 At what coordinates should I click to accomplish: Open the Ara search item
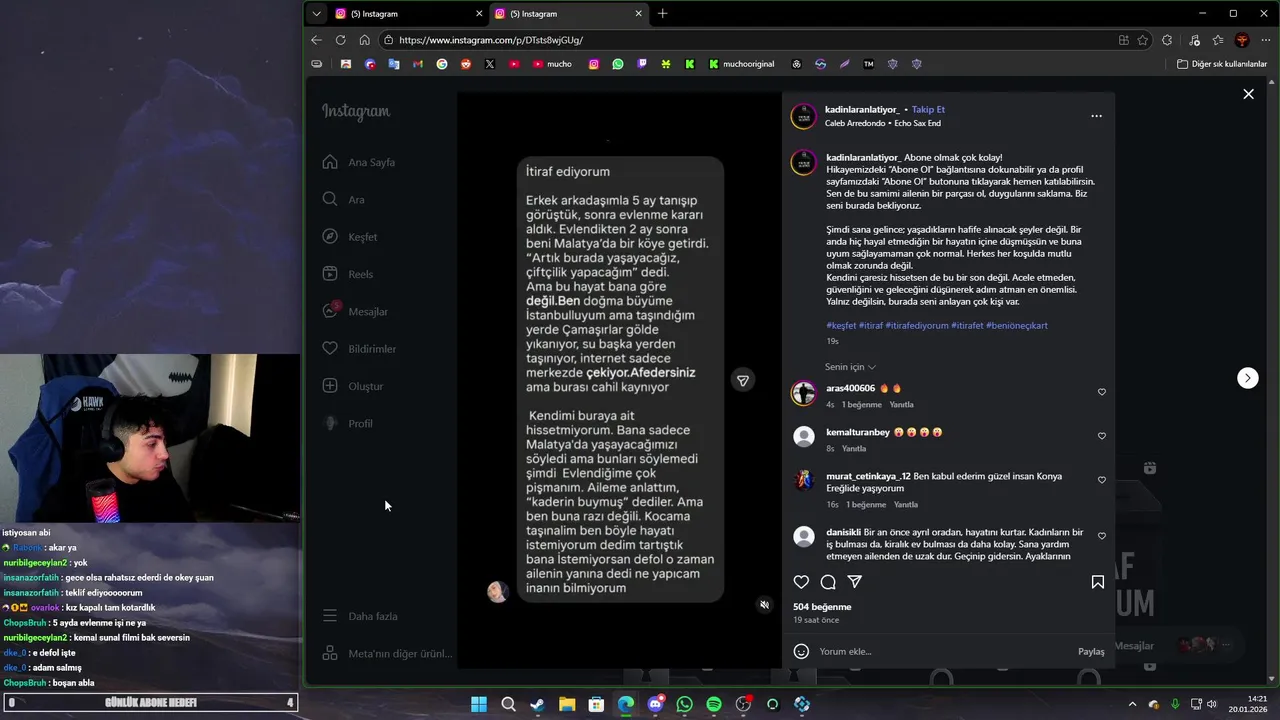point(344,199)
